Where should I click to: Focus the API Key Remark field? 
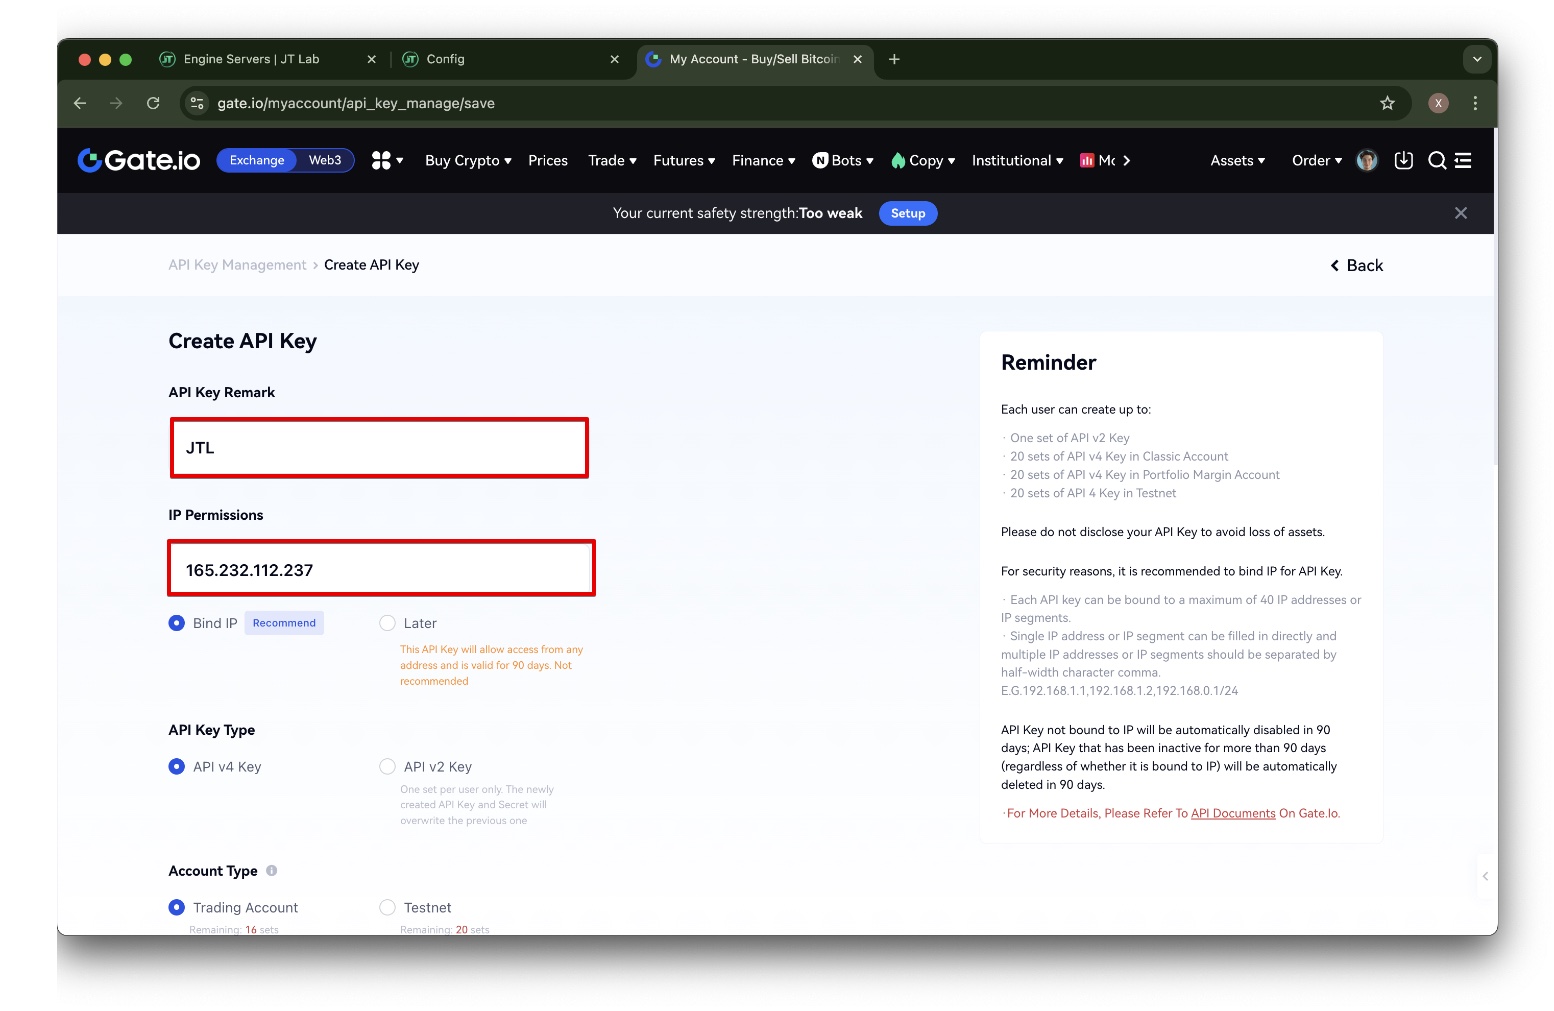click(379, 448)
